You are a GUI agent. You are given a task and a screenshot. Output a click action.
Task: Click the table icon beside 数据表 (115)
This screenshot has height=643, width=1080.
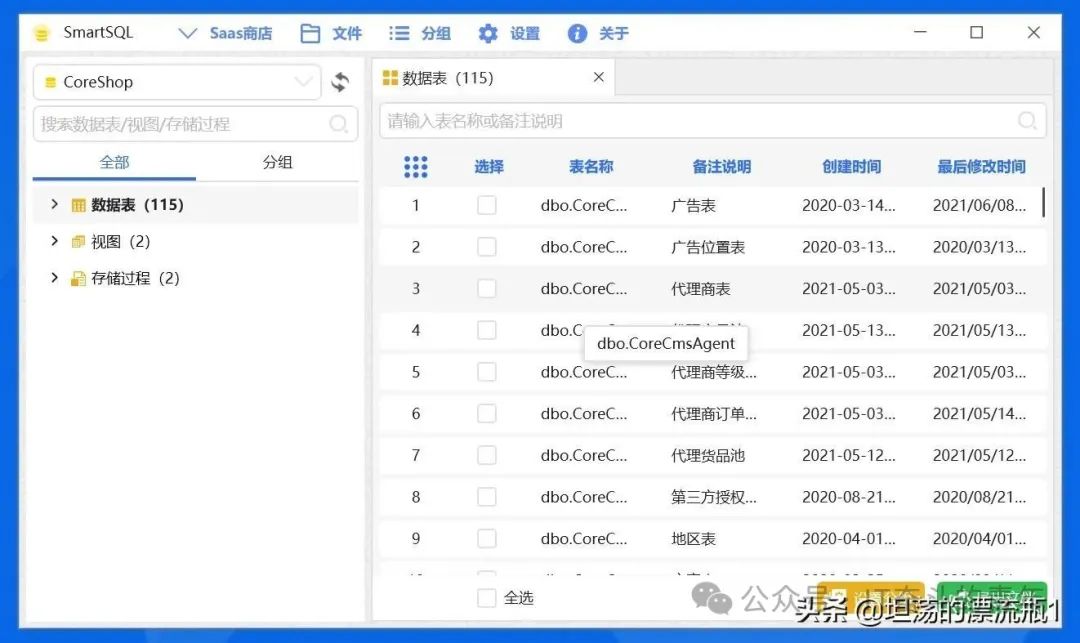pos(79,205)
